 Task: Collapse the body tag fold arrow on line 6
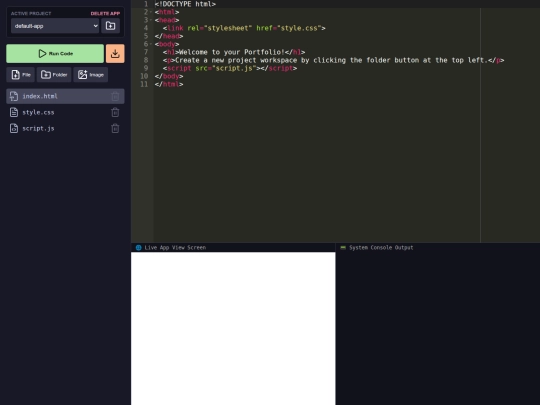(x=151, y=44)
